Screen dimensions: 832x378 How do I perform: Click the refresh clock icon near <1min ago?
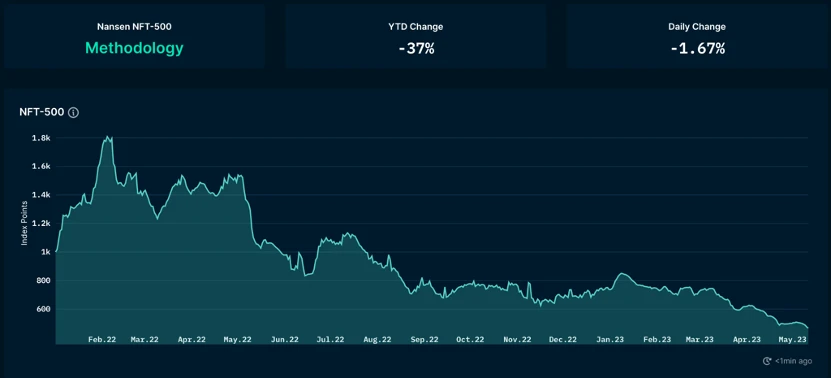(x=767, y=361)
